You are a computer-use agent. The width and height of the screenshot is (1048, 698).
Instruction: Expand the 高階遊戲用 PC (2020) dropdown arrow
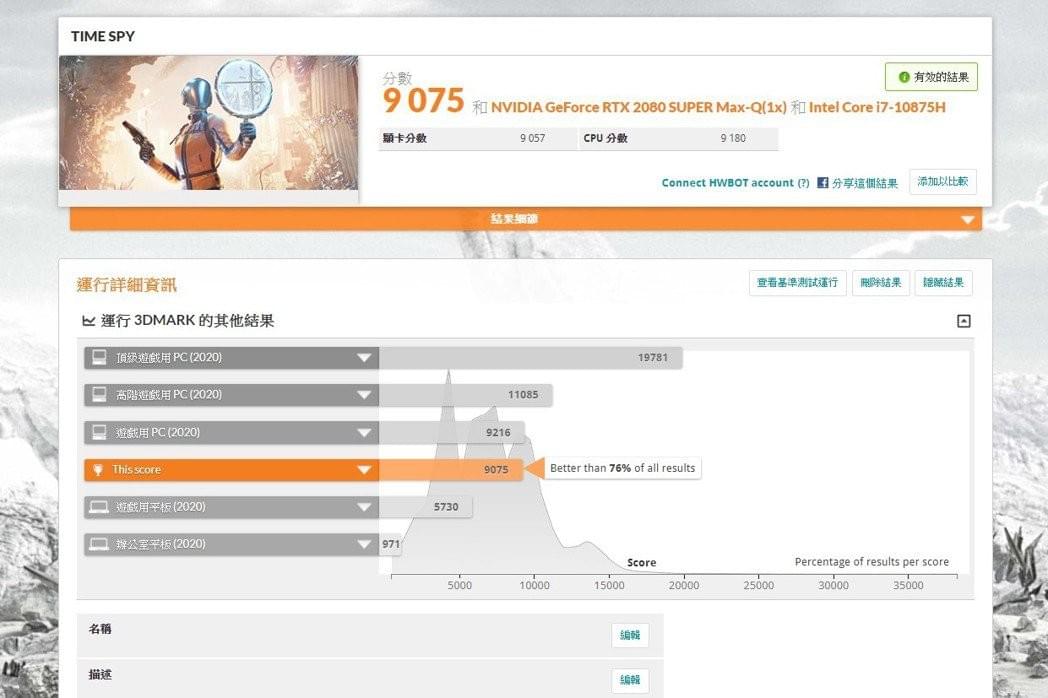click(364, 395)
